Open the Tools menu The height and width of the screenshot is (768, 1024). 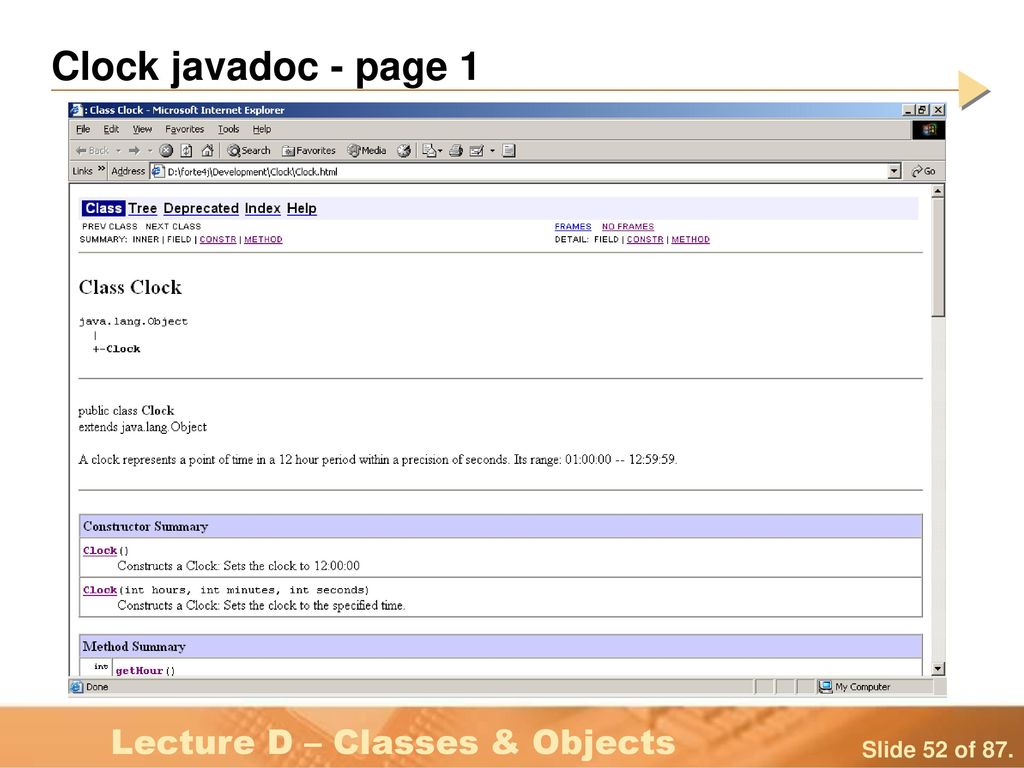click(x=228, y=129)
